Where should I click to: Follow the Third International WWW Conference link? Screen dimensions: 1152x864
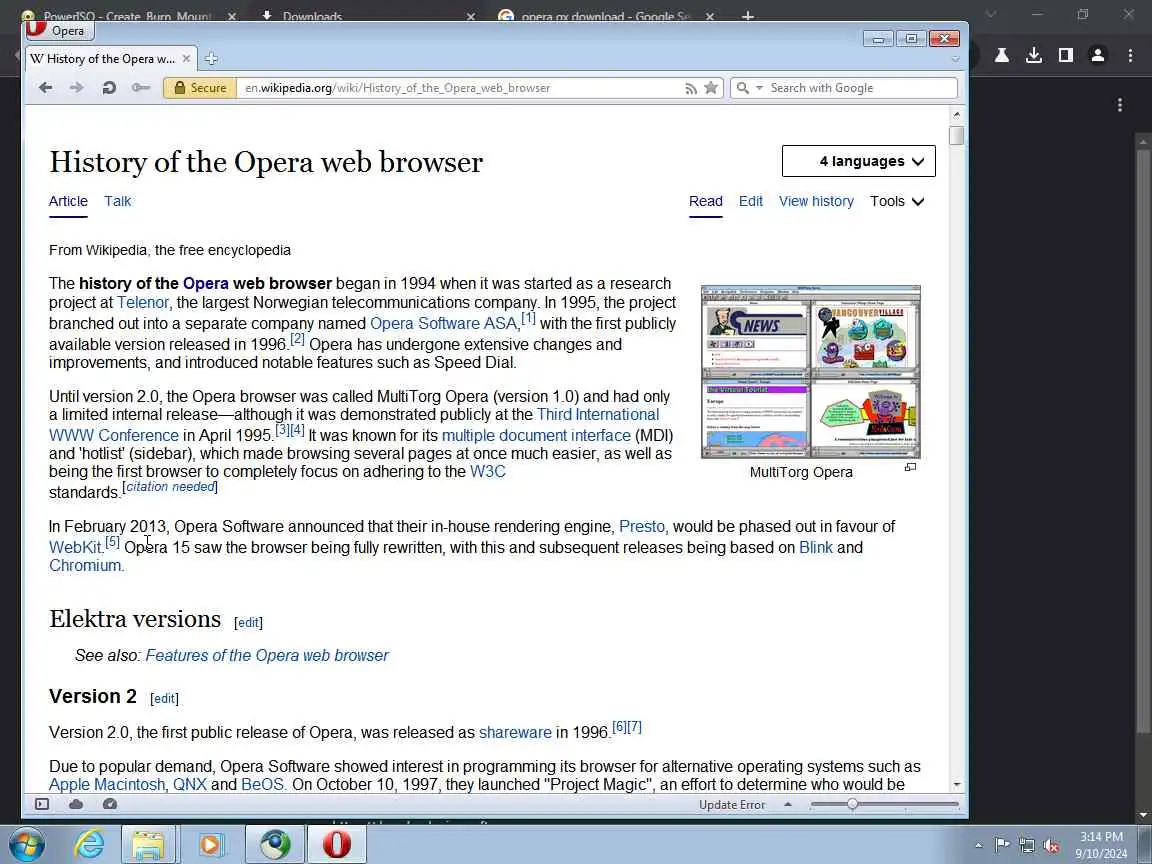click(x=354, y=425)
